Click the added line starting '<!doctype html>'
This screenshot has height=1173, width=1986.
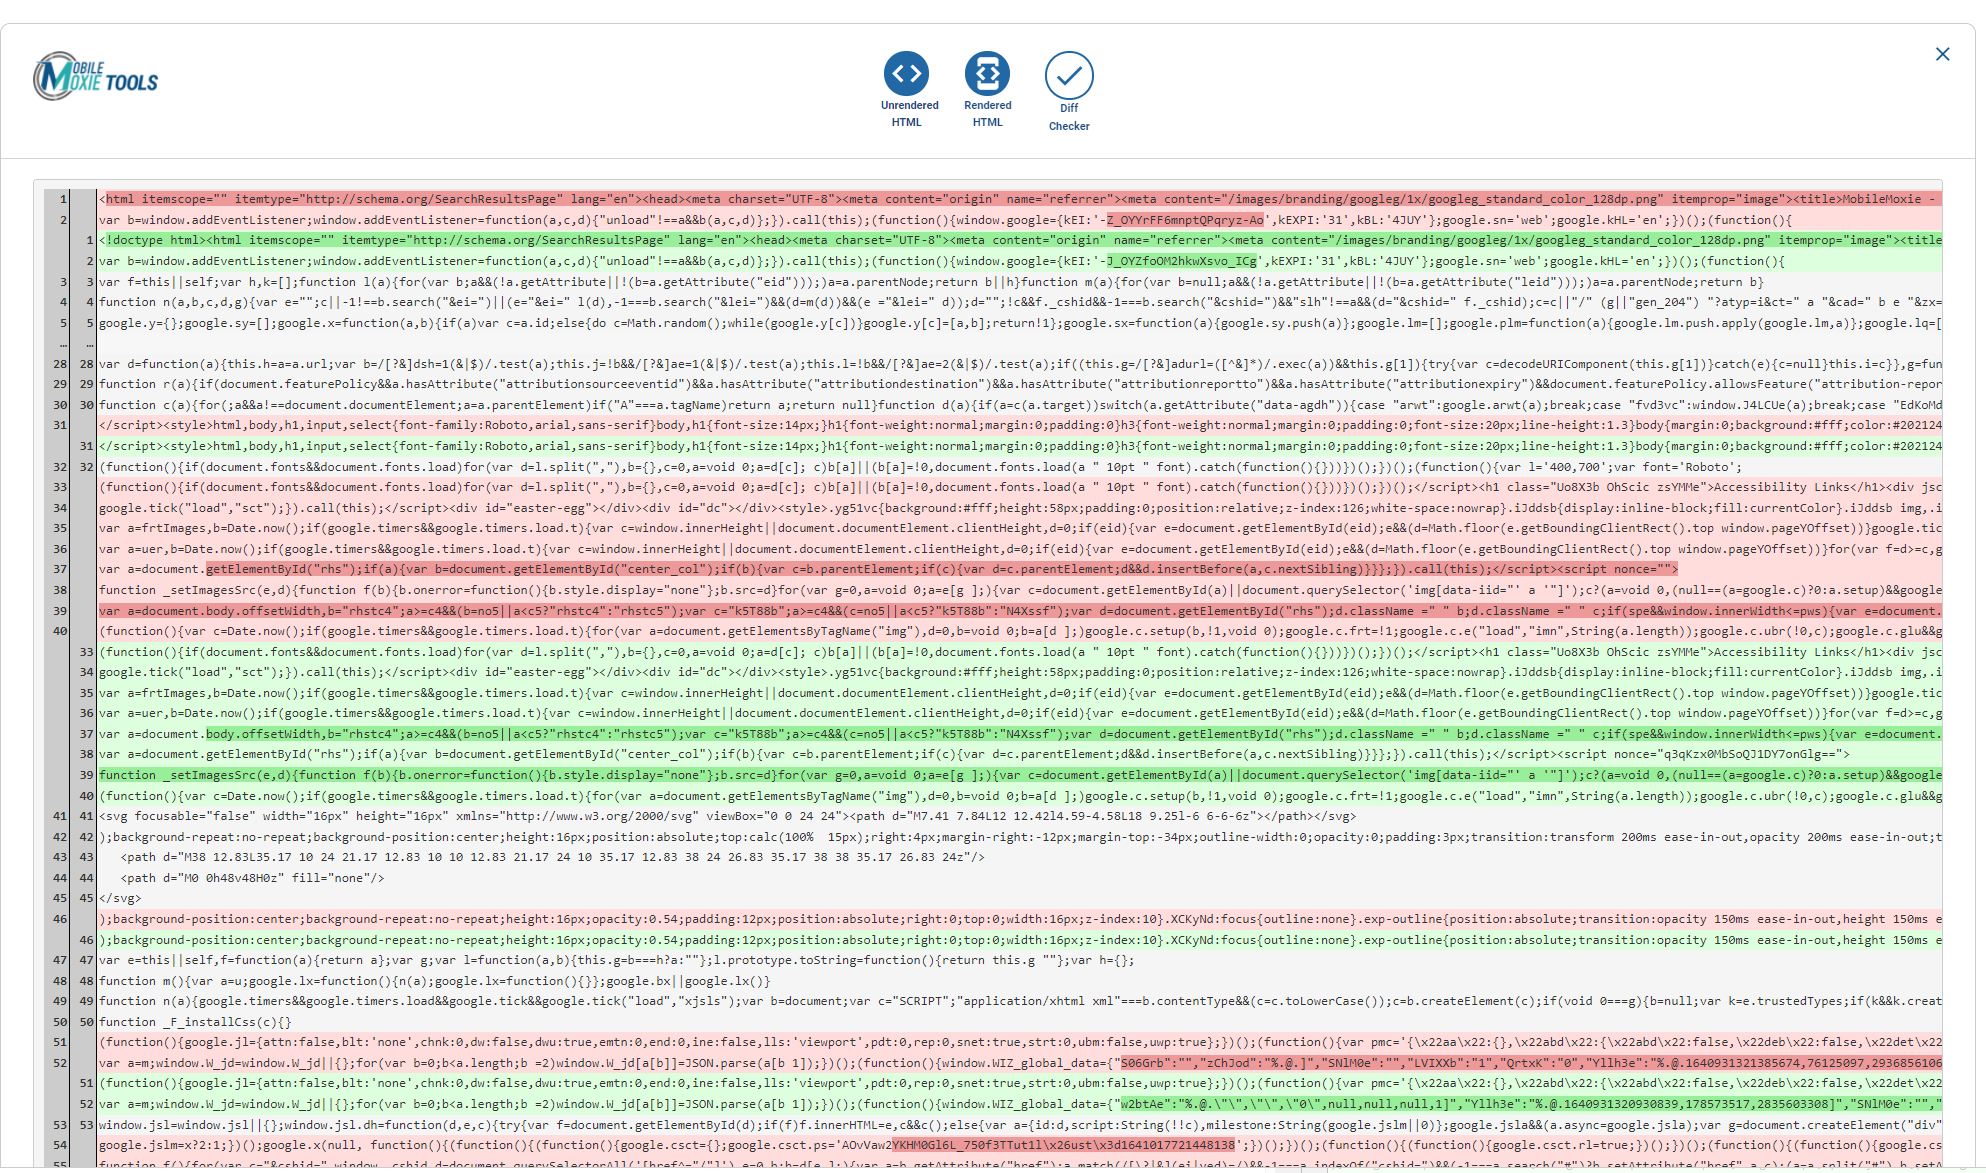1020,240
